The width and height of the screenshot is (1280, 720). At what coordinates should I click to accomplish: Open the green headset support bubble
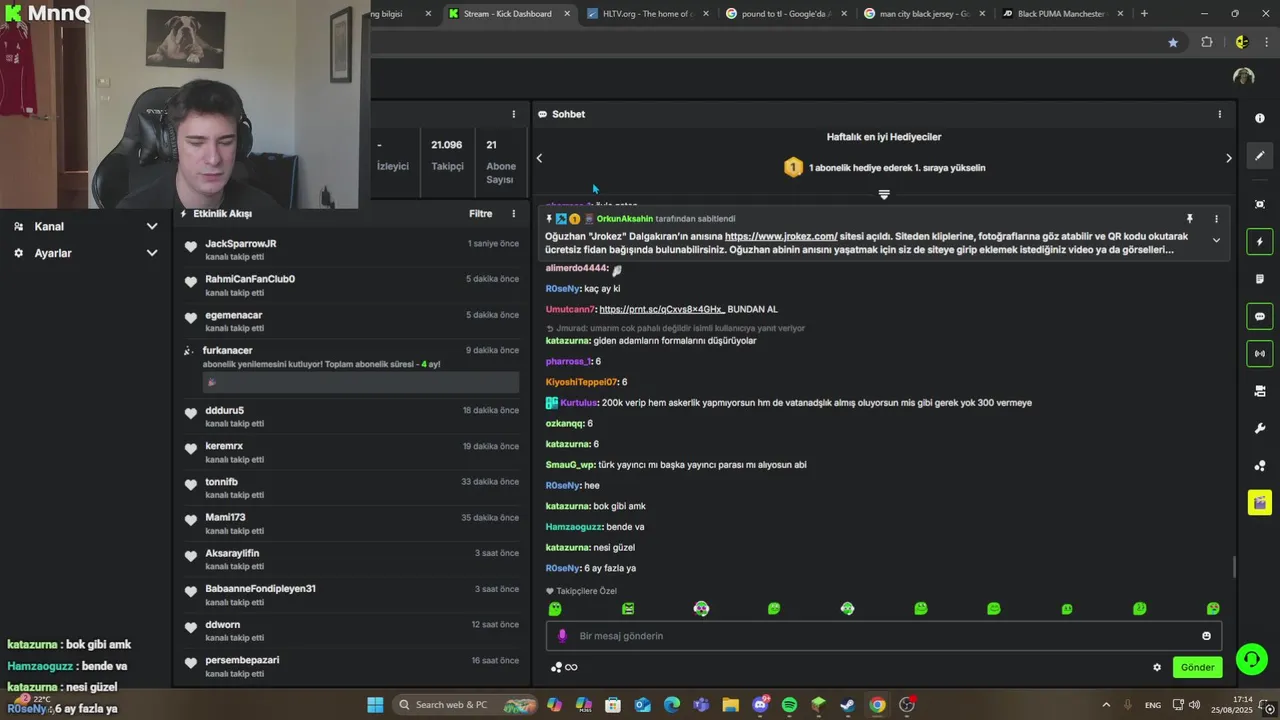(x=1251, y=658)
